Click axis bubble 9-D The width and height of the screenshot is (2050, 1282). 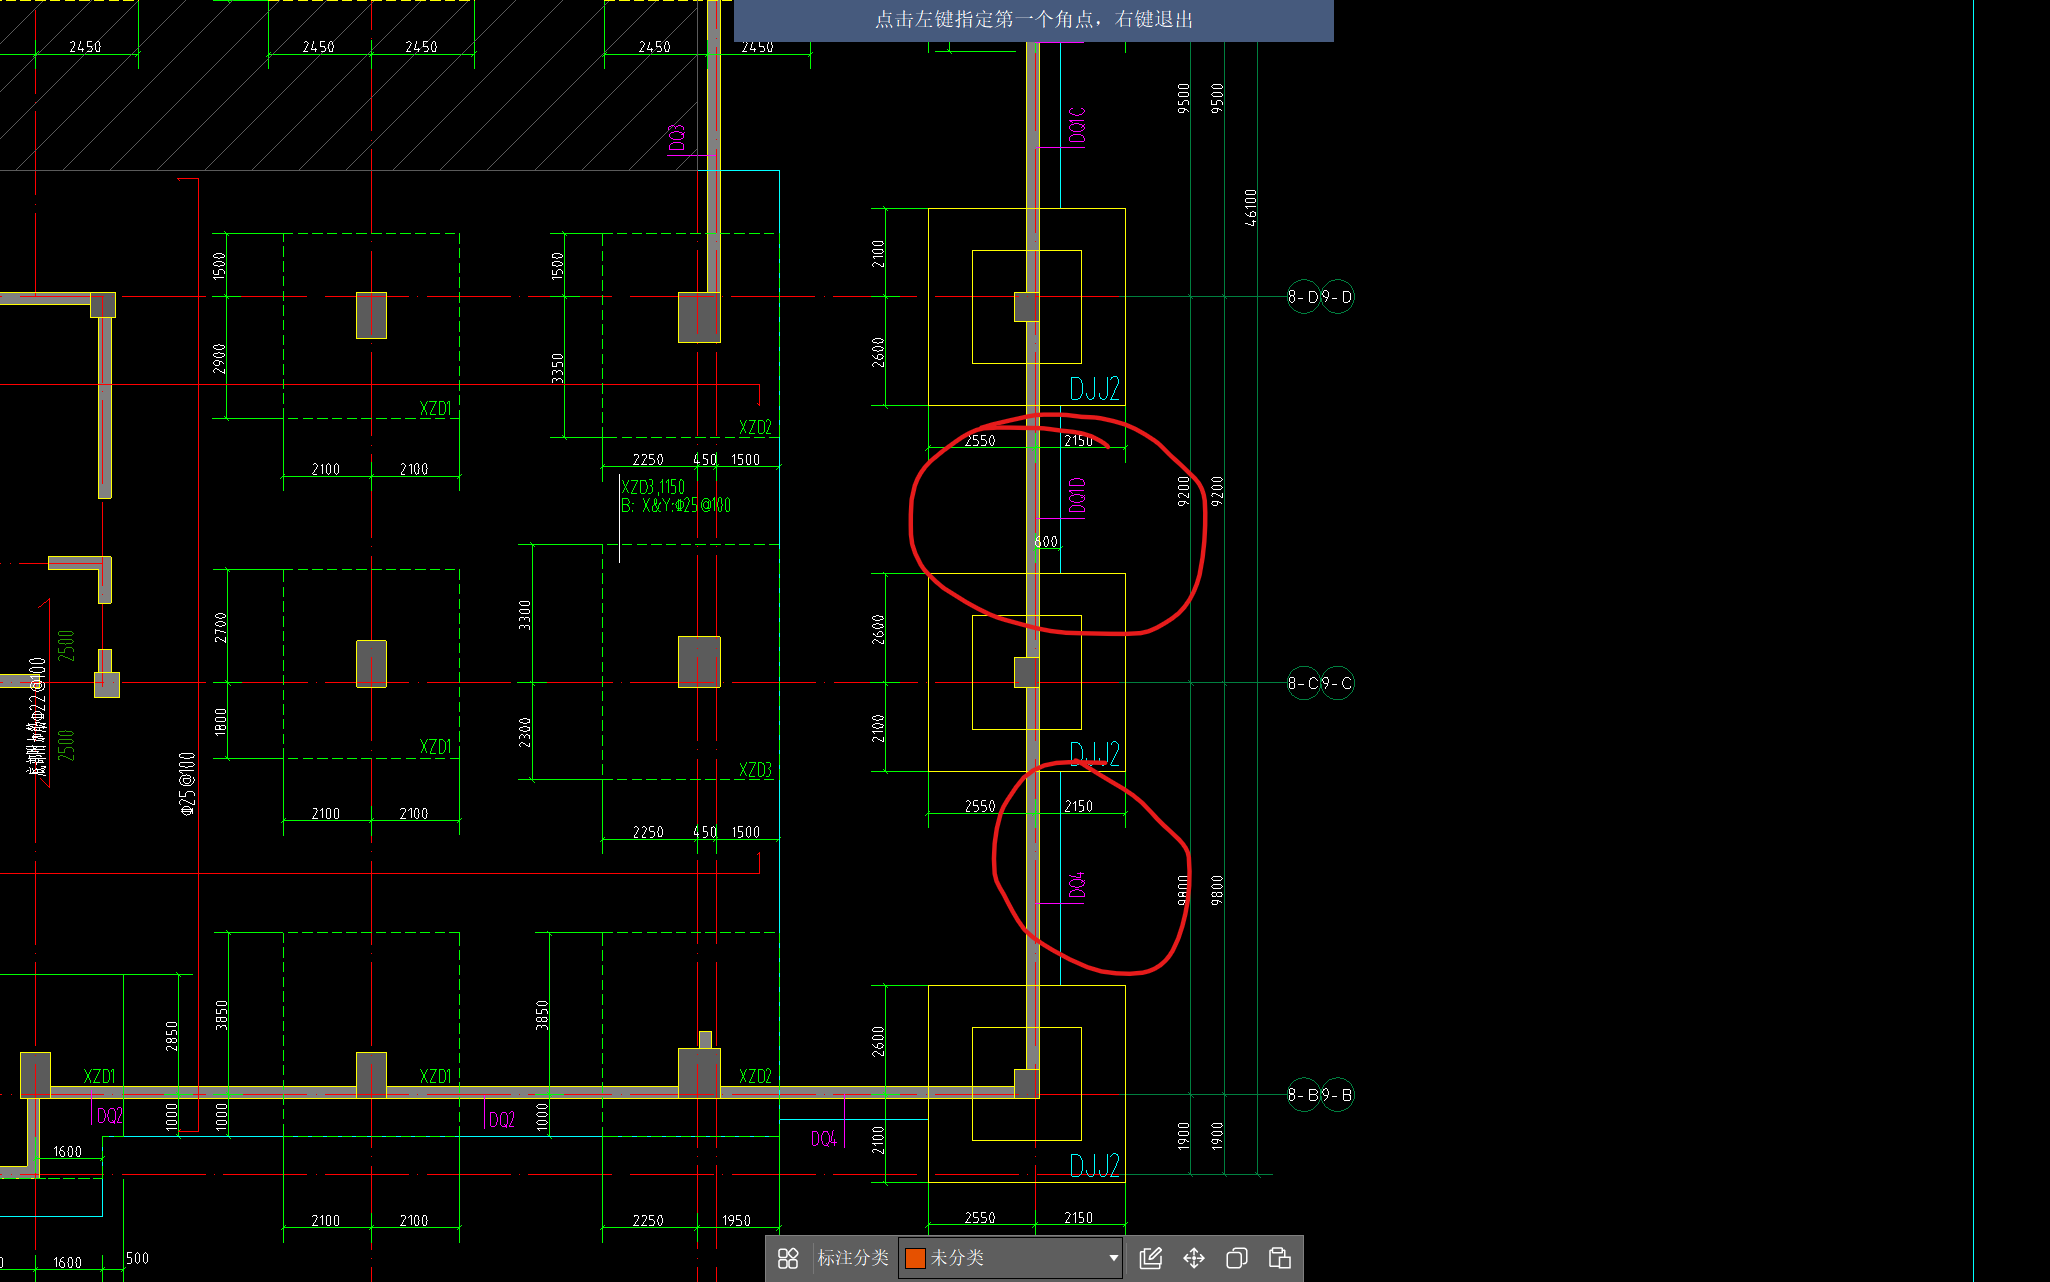(x=1337, y=297)
